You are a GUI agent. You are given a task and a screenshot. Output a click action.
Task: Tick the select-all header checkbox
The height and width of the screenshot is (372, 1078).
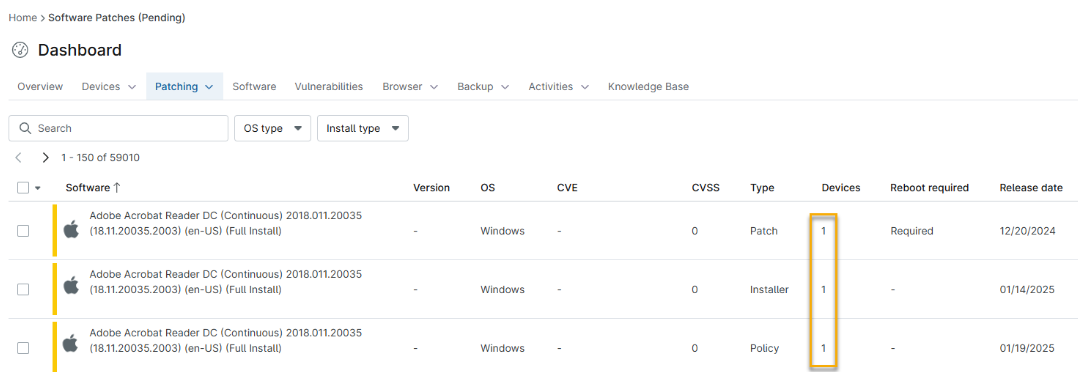23,187
